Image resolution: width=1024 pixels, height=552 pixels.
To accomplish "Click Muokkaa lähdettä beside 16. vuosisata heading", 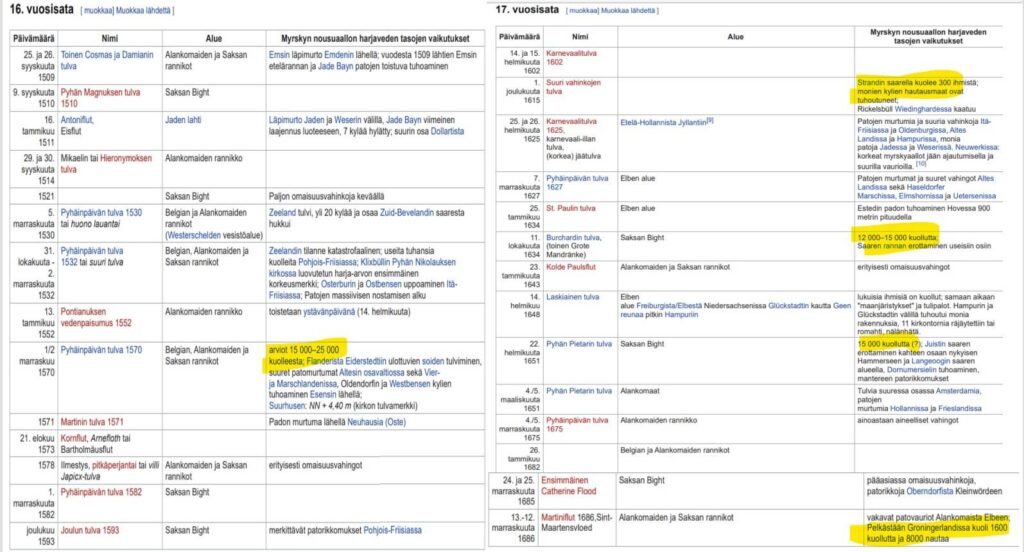I will 147,11.
